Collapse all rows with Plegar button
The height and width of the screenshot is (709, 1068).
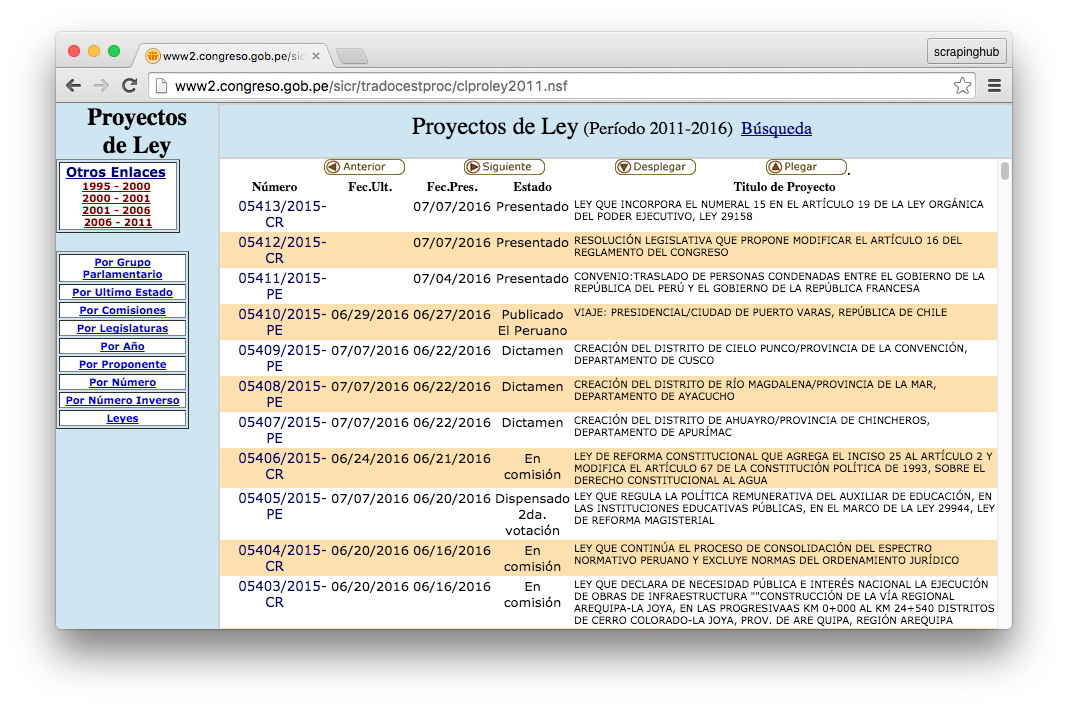click(806, 167)
